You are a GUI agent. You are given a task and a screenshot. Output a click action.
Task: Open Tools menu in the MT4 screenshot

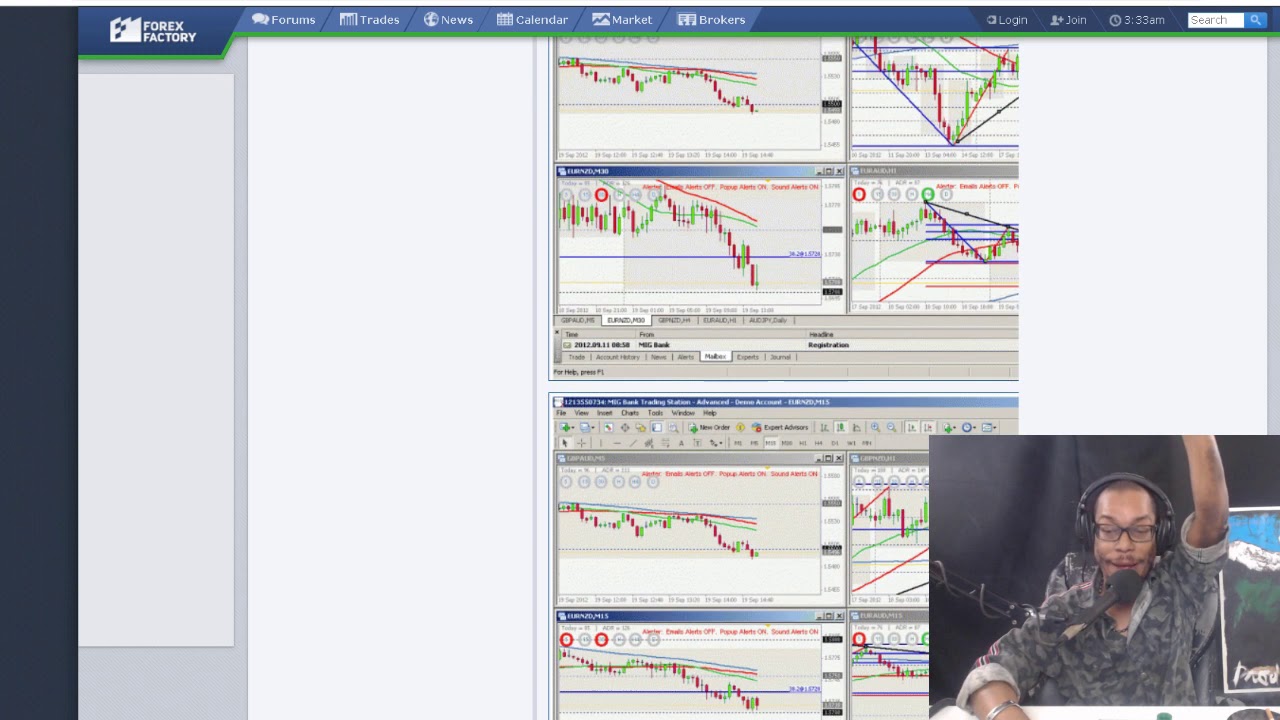pyautogui.click(x=655, y=413)
